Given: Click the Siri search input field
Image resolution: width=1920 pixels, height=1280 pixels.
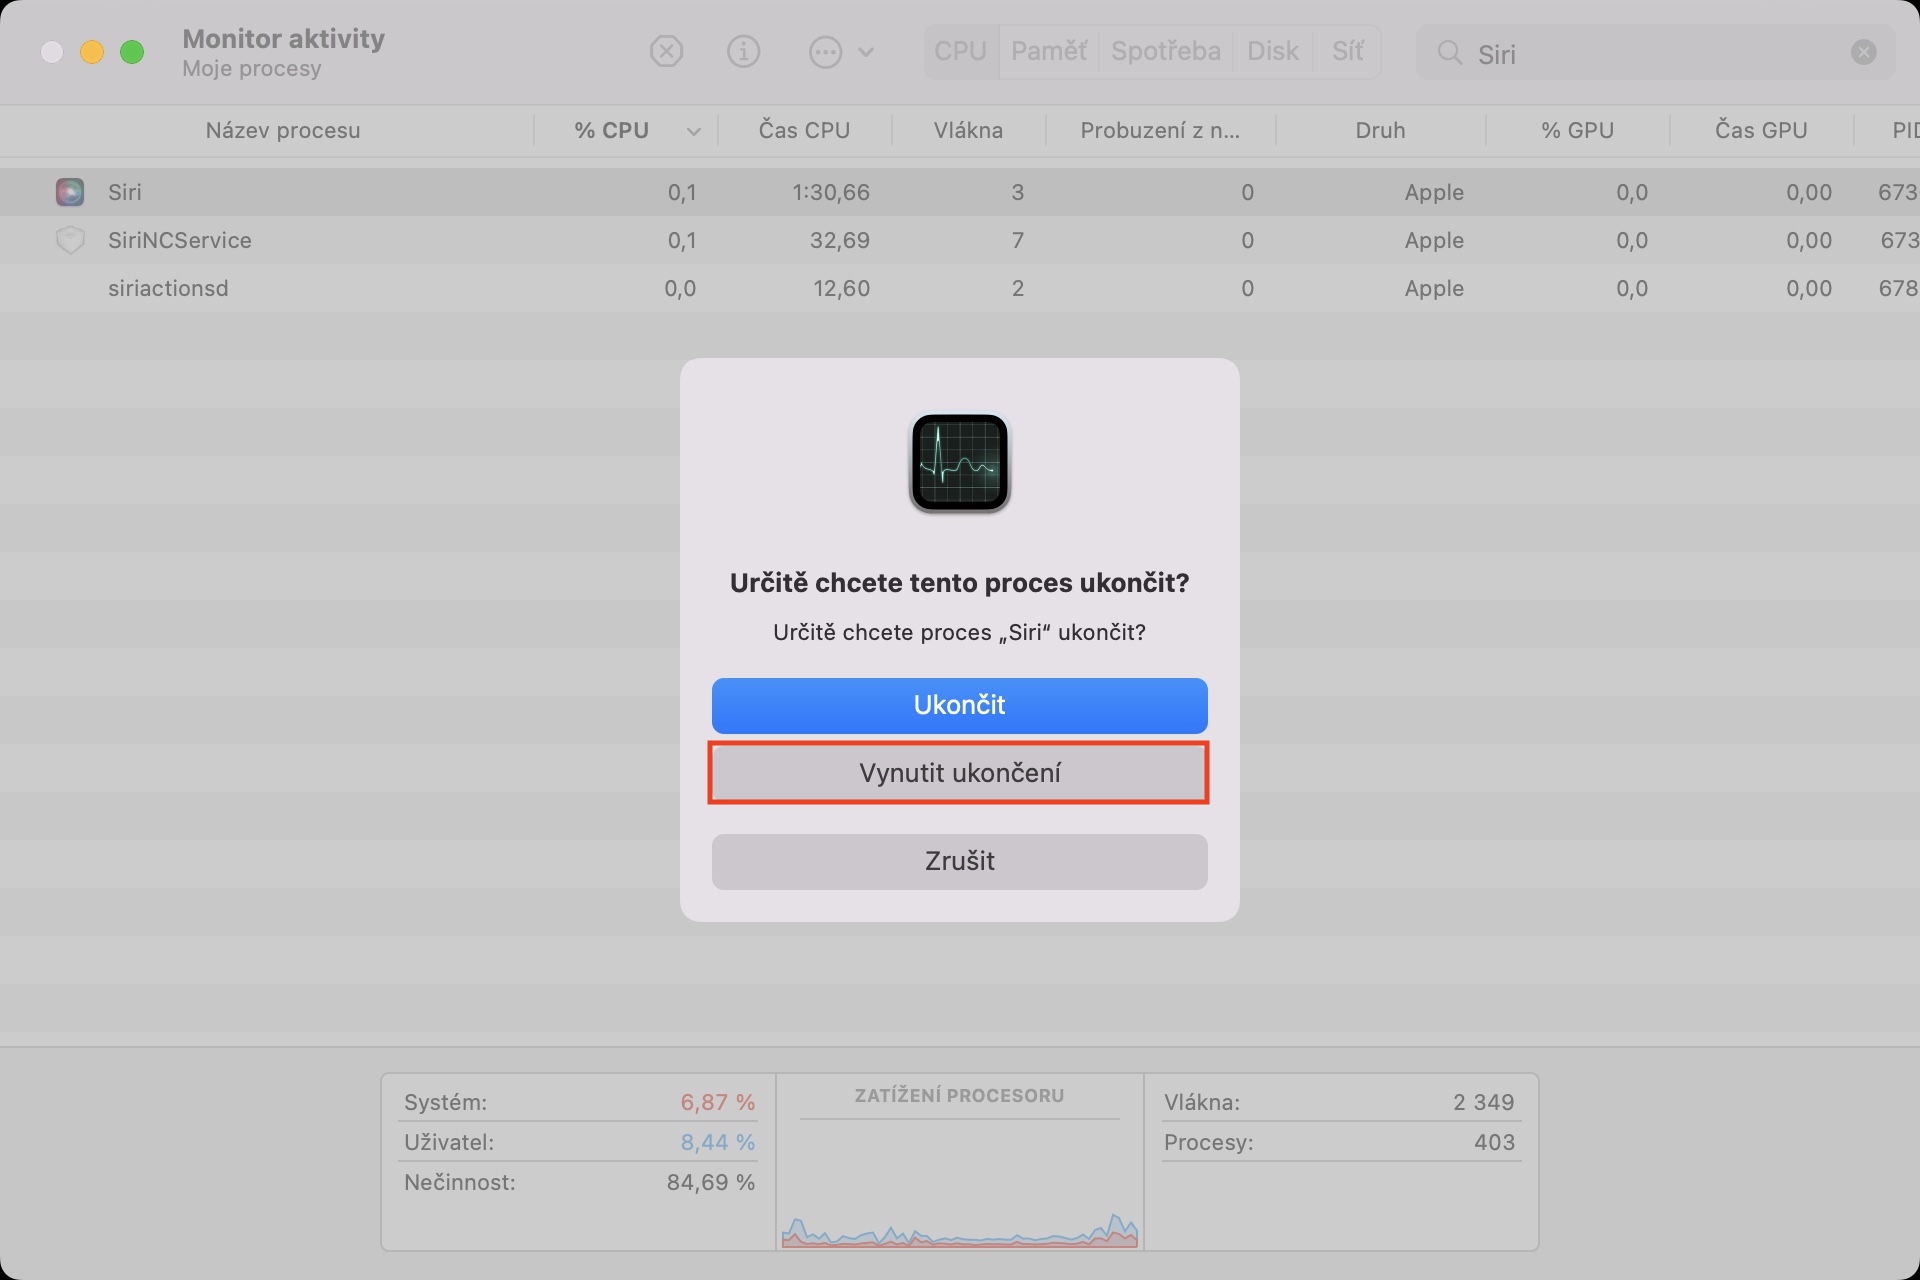Looking at the screenshot, I should [x=1650, y=54].
